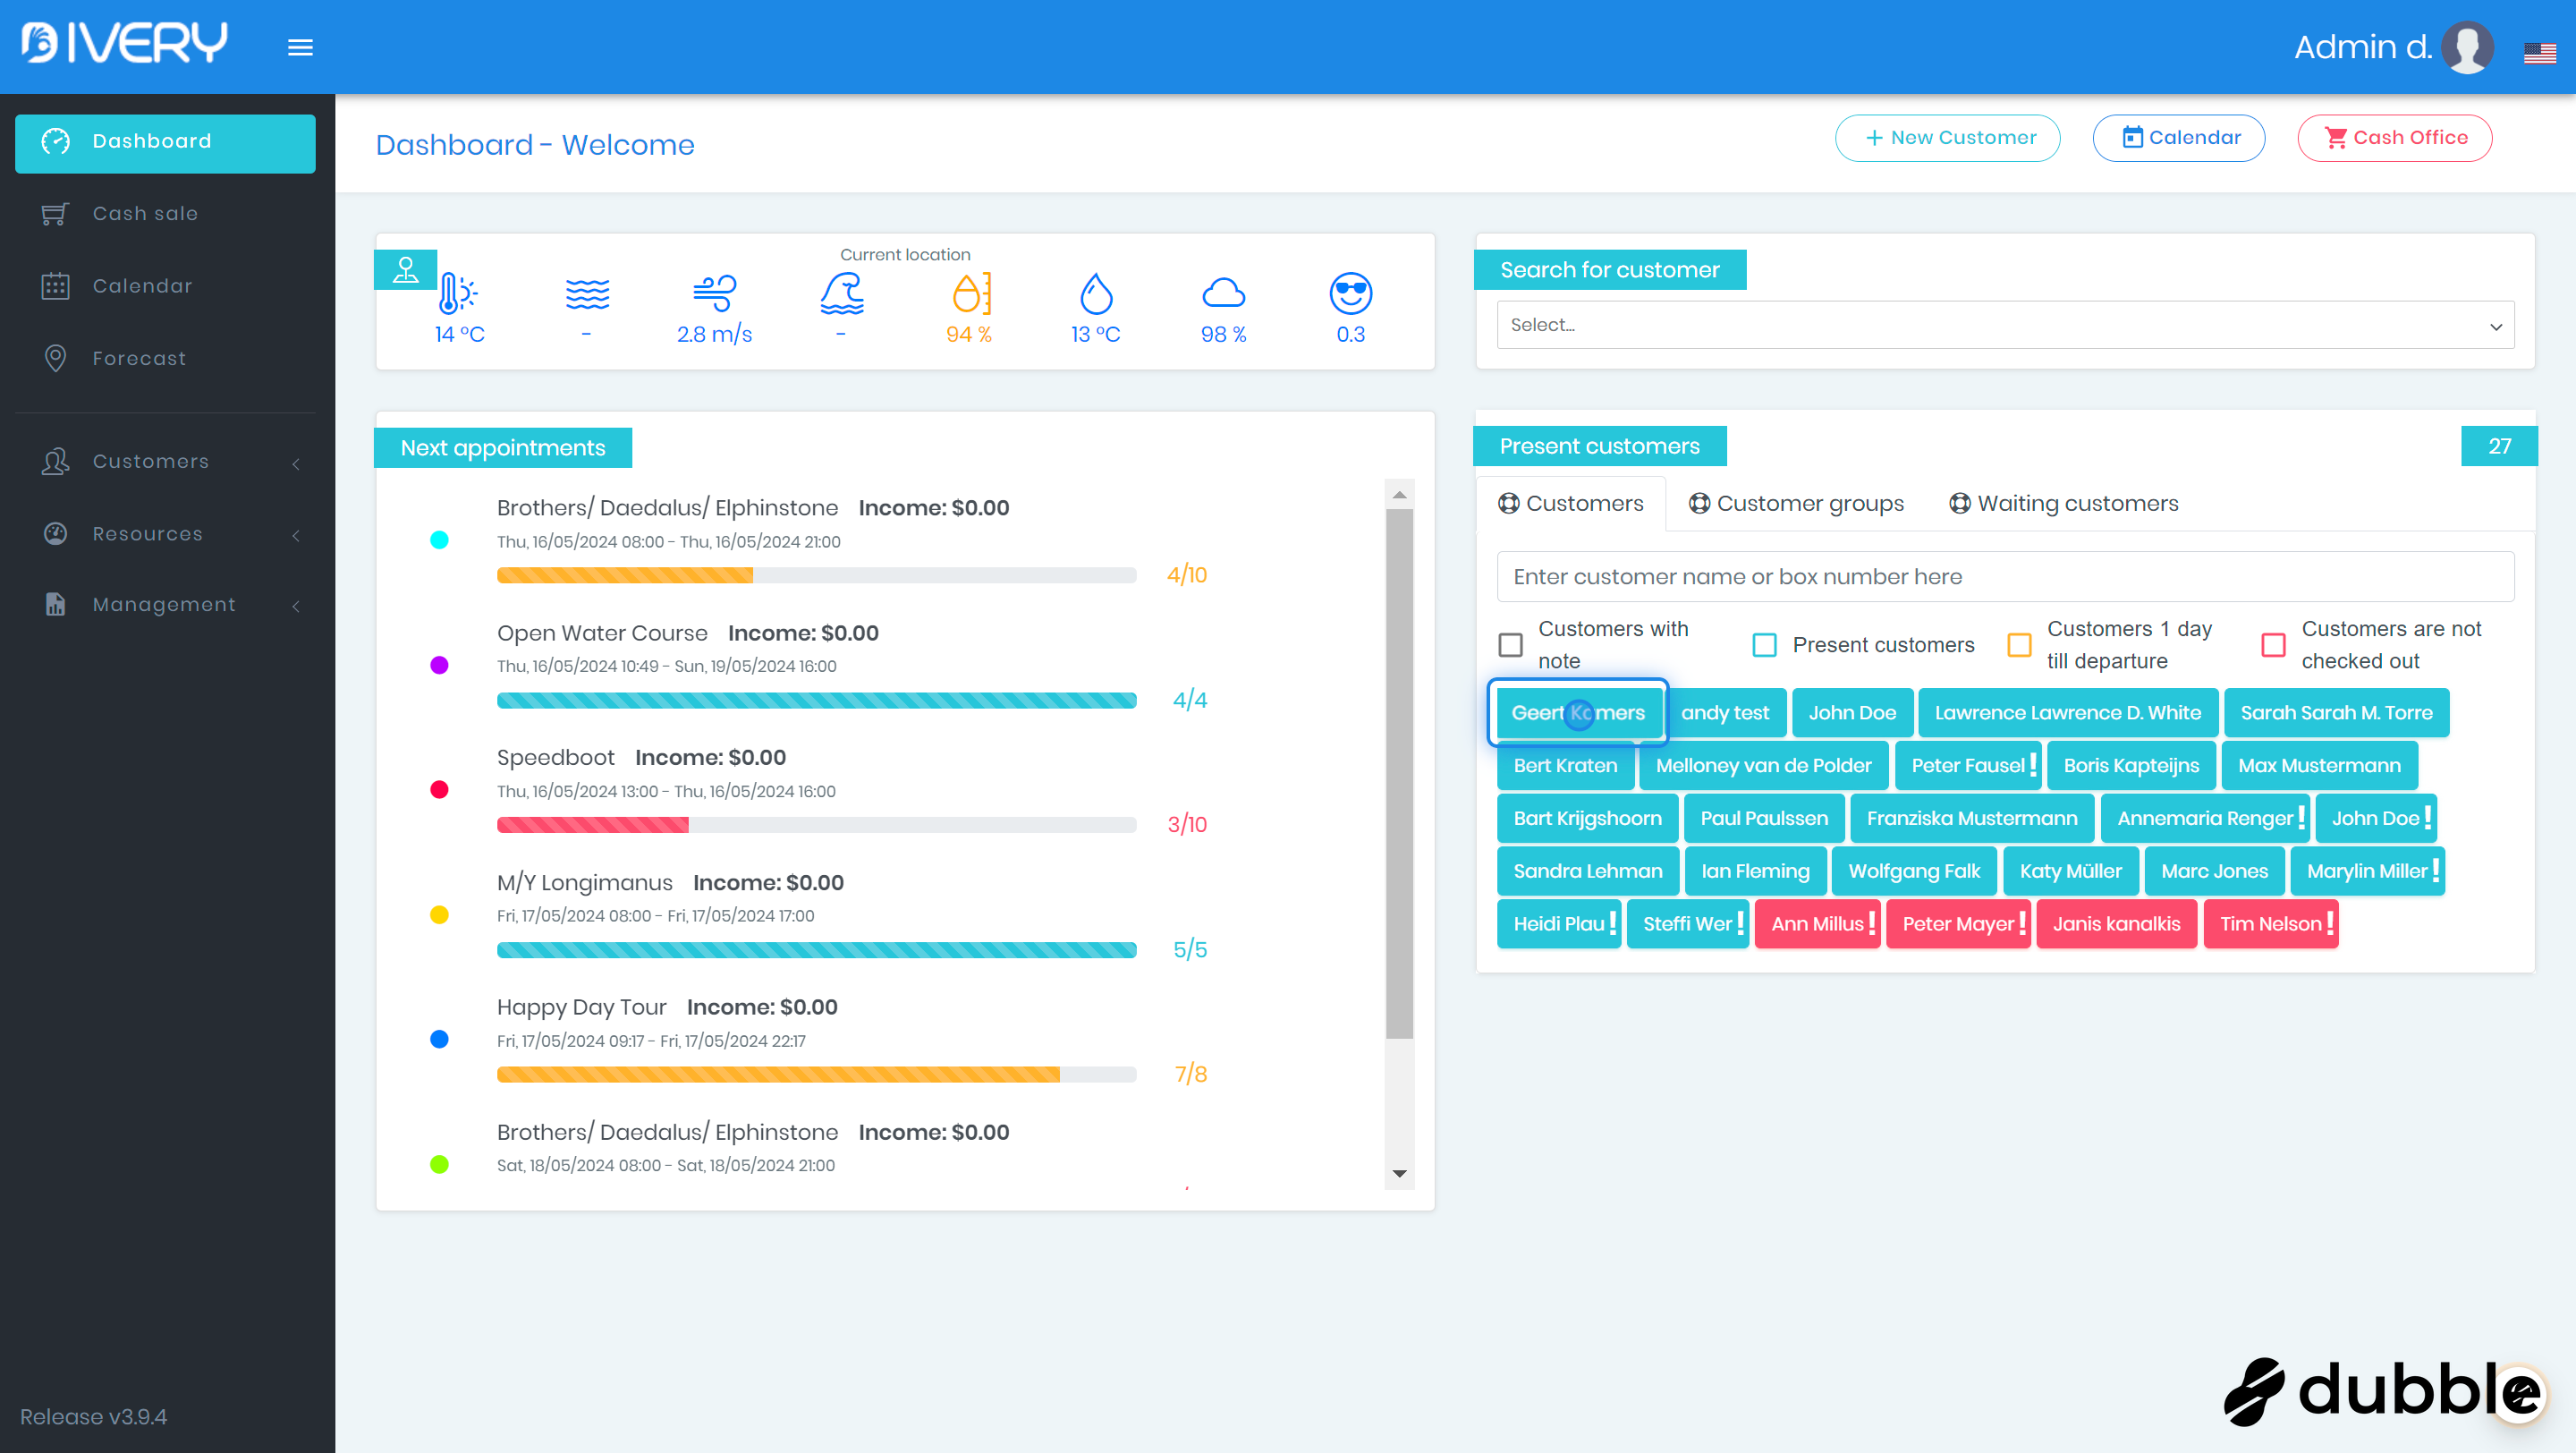Open the Cash Office button
Screen dimensions: 2576x1453
(2394, 138)
